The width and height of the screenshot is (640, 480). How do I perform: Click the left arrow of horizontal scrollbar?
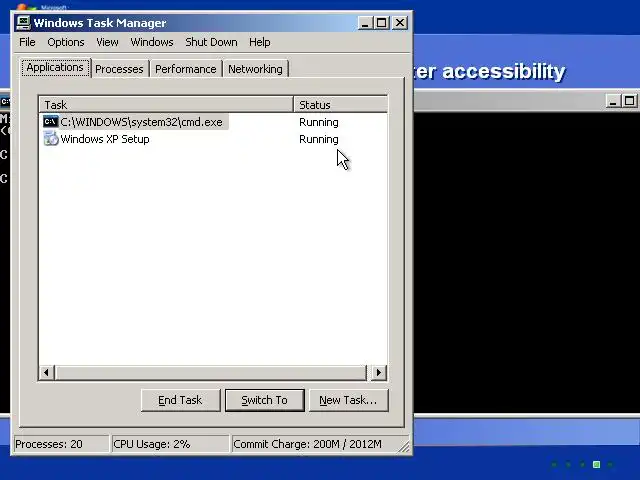click(47, 372)
